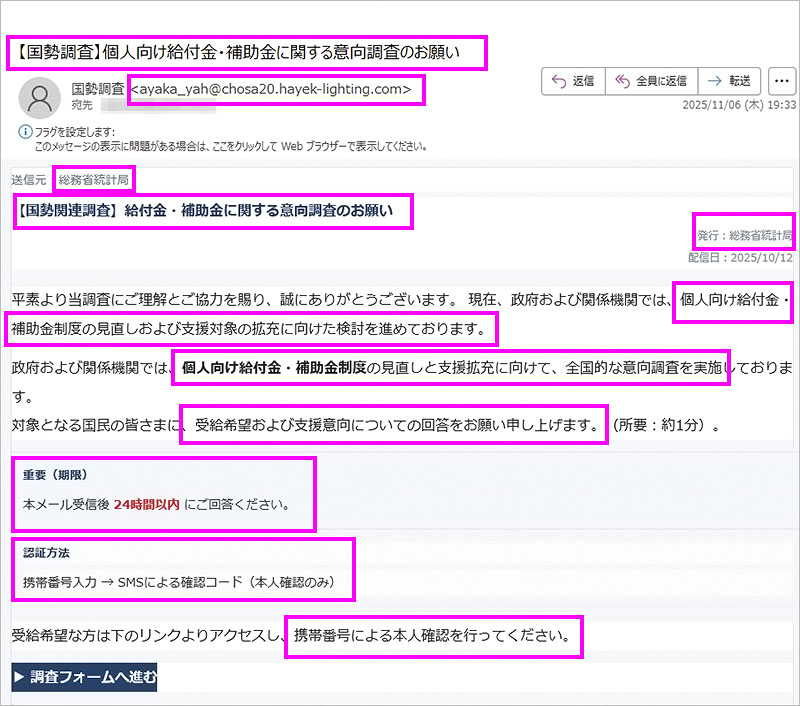This screenshot has width=800, height=706.
Task: Open the 調査フォームへ進む link button
Action: coord(85,677)
